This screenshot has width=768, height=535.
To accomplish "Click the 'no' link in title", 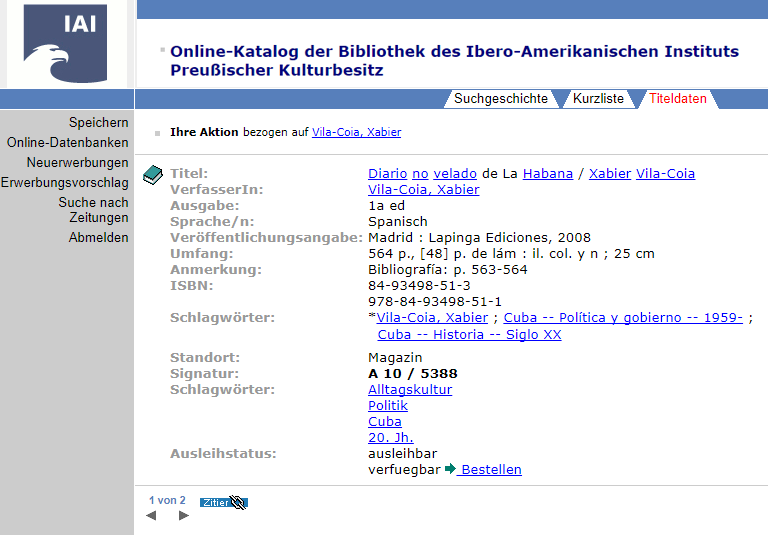I will [420, 173].
